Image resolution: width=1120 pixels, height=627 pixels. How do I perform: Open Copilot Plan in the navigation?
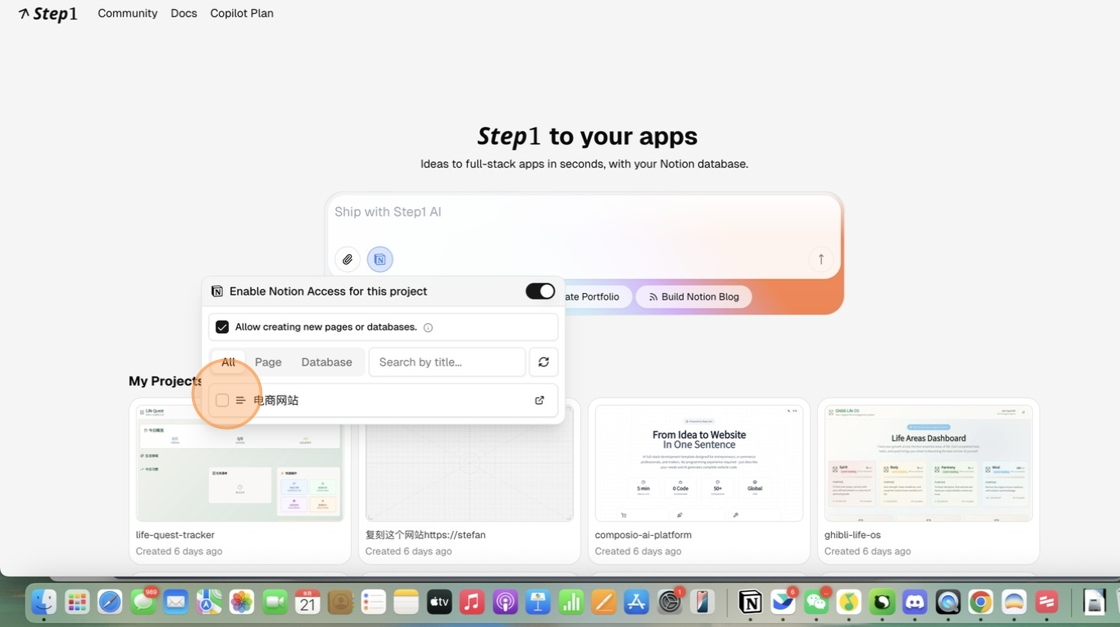tap(241, 14)
